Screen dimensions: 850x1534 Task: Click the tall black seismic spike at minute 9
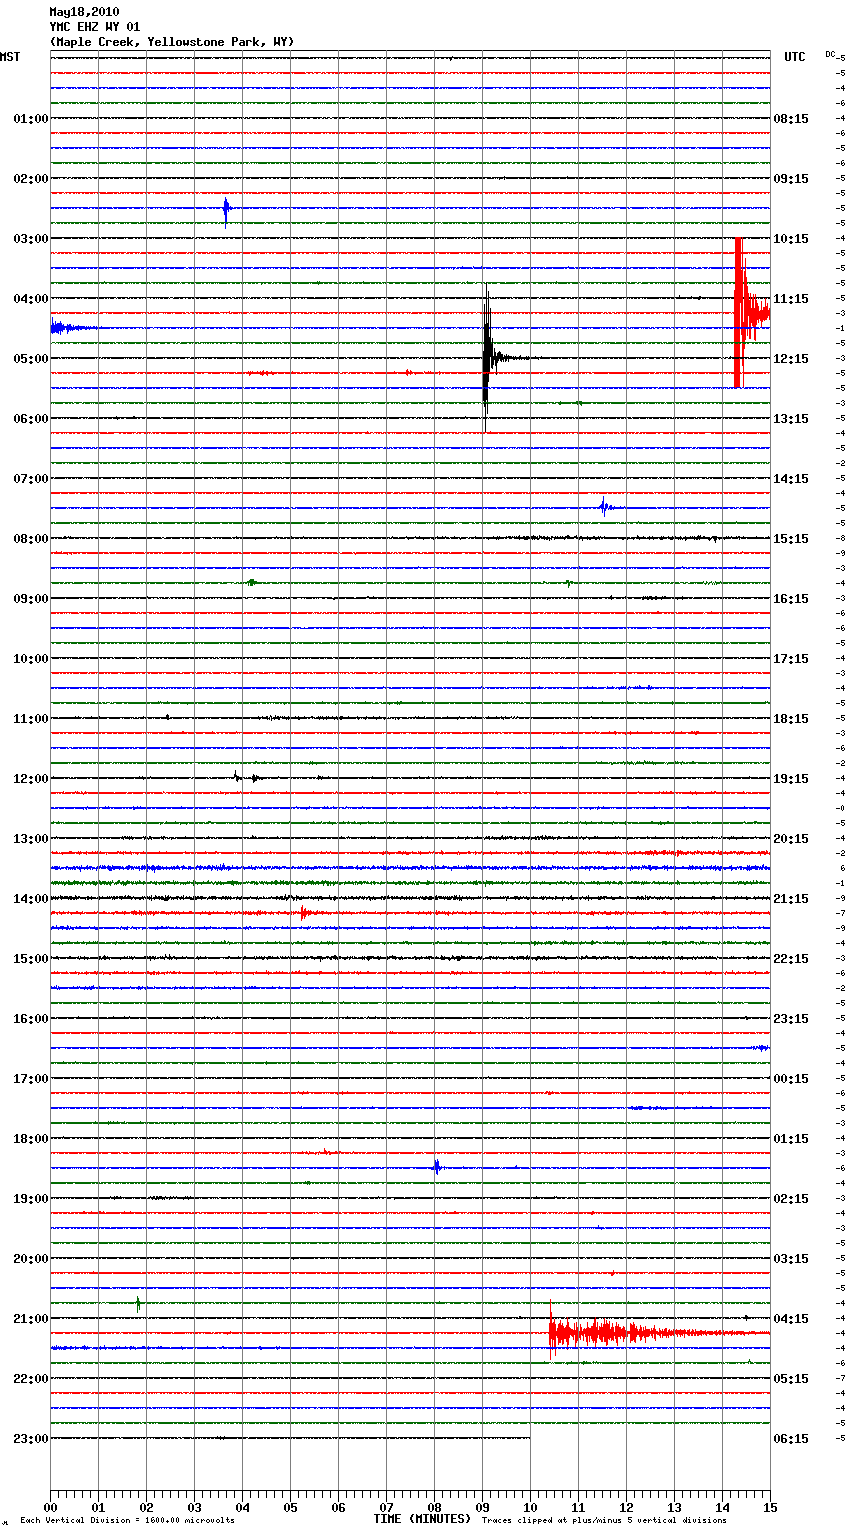click(487, 358)
